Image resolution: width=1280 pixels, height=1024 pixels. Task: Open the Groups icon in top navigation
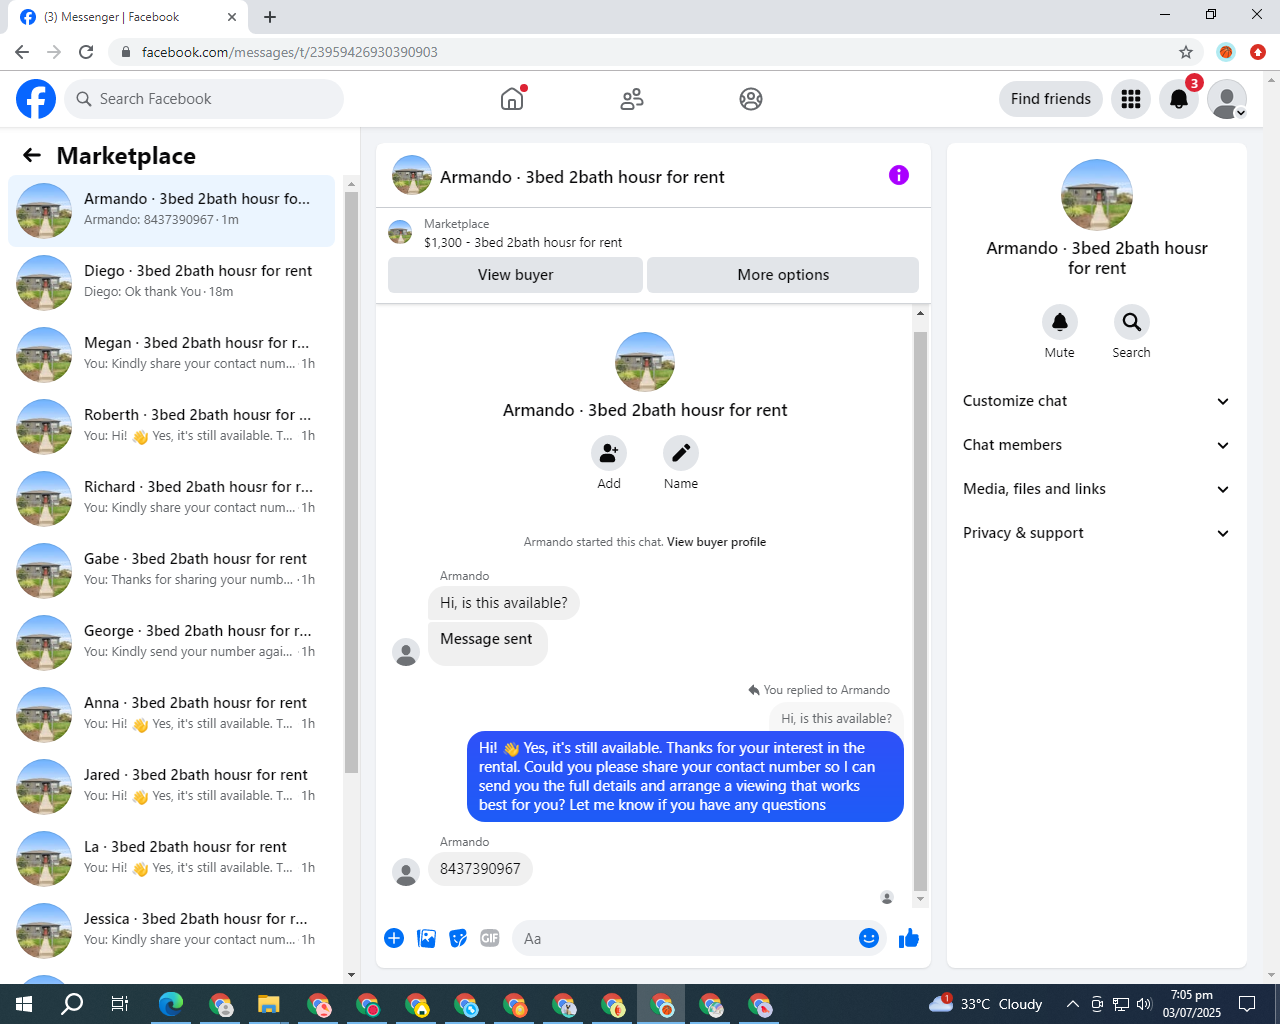coord(751,99)
